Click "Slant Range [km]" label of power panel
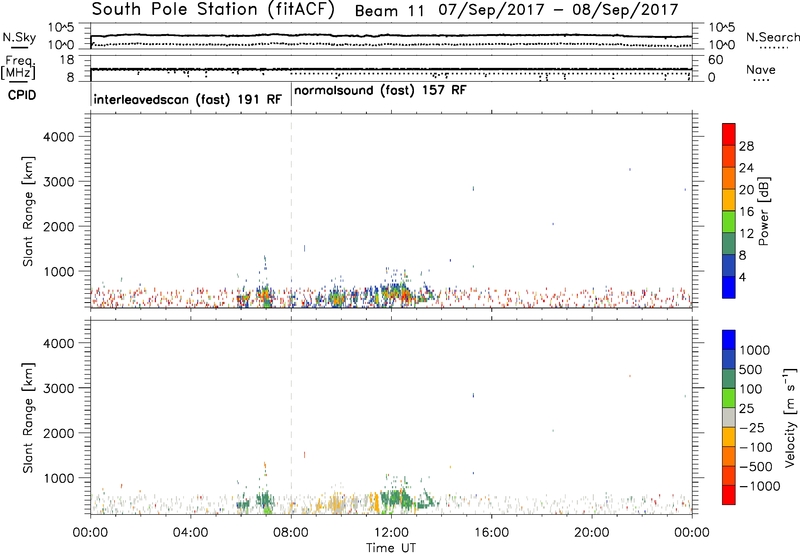Image resolution: width=800 pixels, height=554 pixels. 28,211
